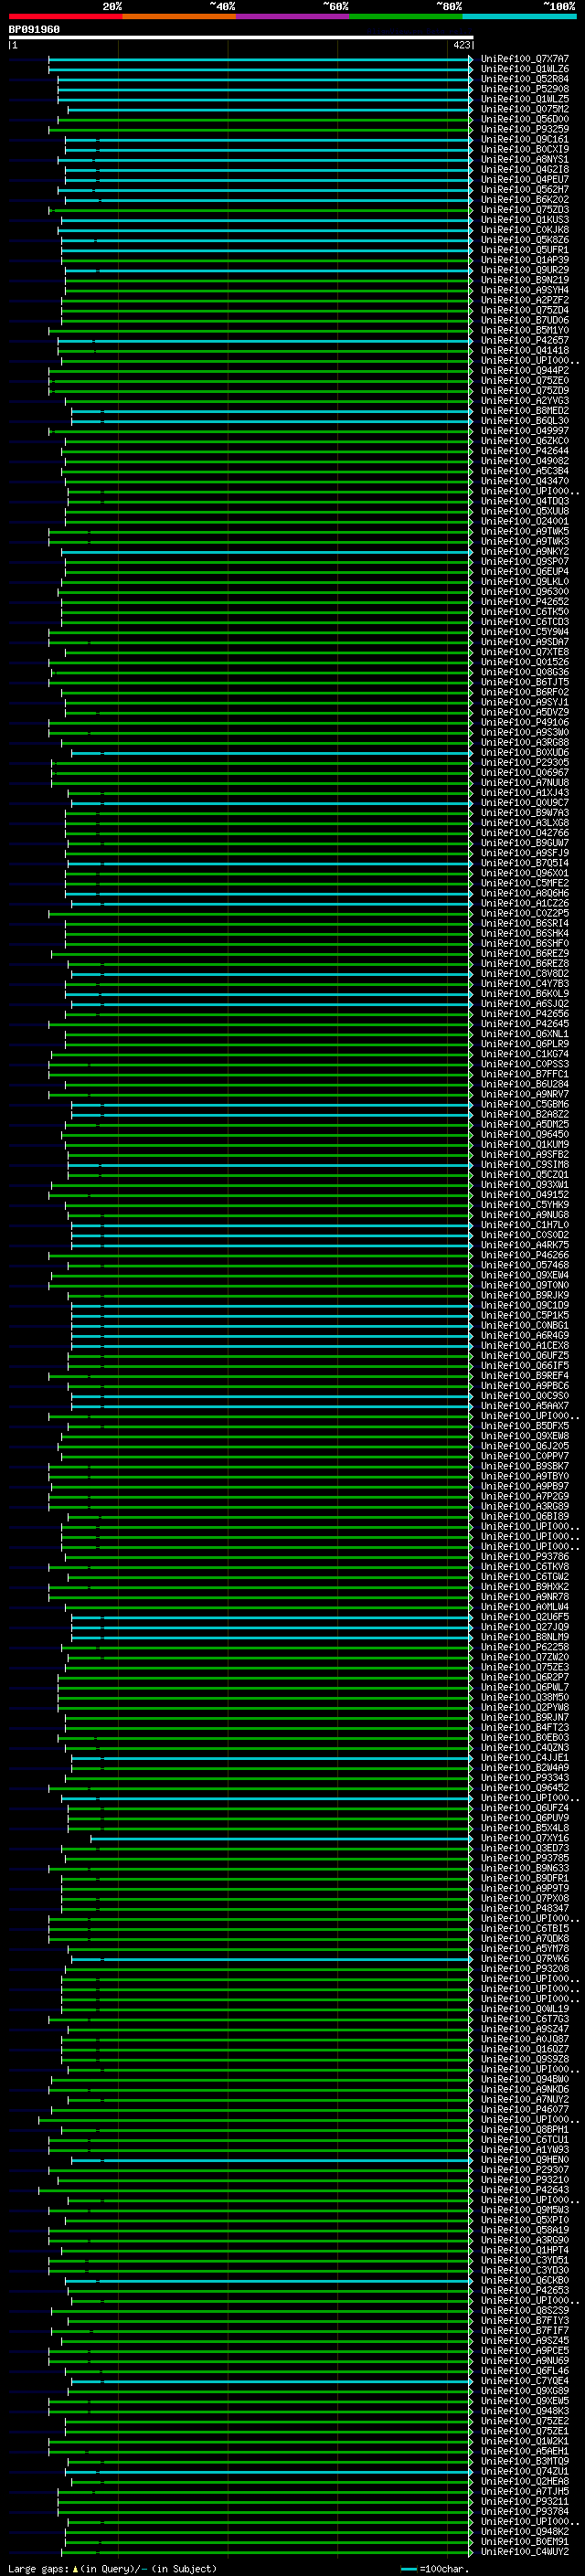The width and height of the screenshot is (585, 2576).
Task: Select hit label UniRef100_C5YHK9
Action: (525, 1204)
